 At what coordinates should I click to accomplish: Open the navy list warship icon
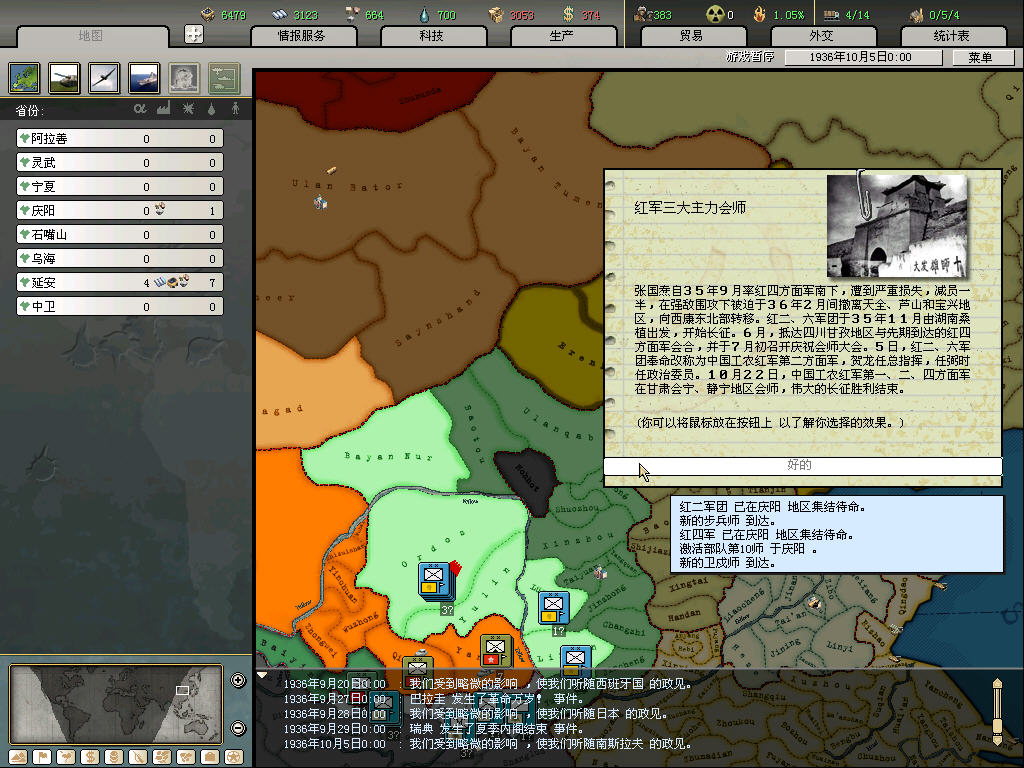144,78
